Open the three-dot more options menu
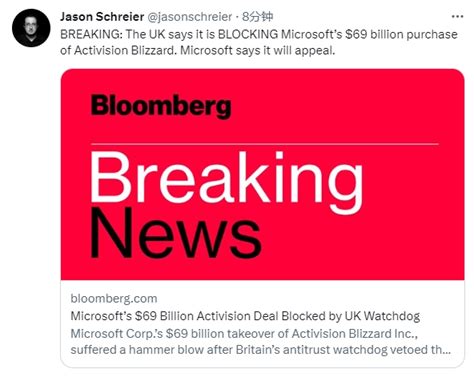Screen dimensions: 474x377 457,16
